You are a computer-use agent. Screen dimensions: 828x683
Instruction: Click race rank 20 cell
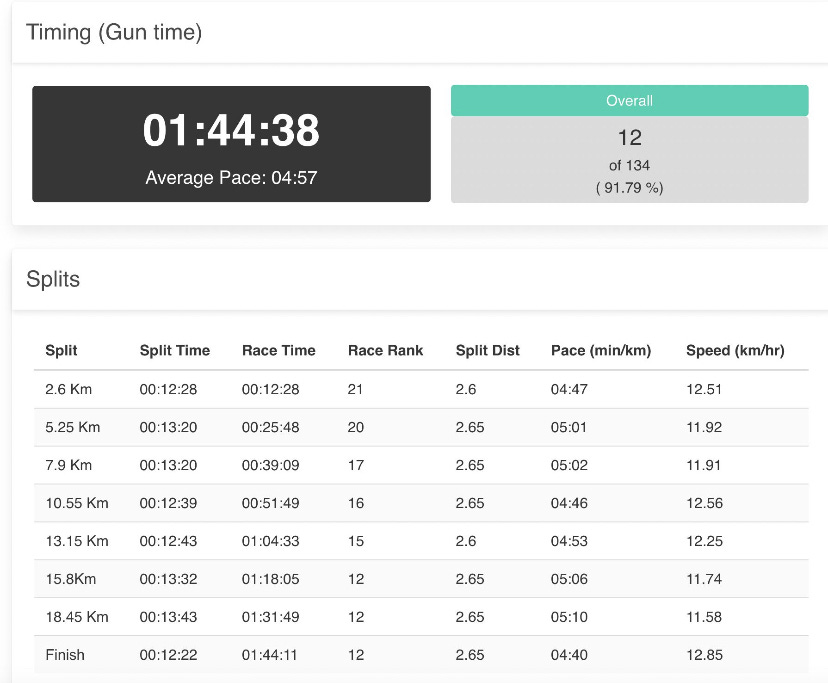(356, 427)
